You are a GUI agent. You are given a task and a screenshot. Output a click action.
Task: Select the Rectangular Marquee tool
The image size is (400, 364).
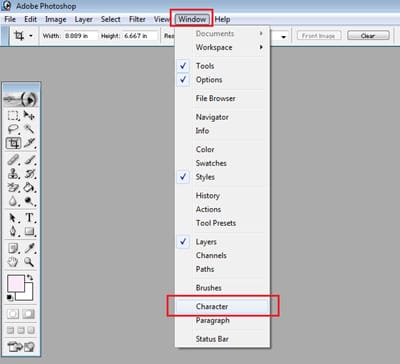click(13, 116)
